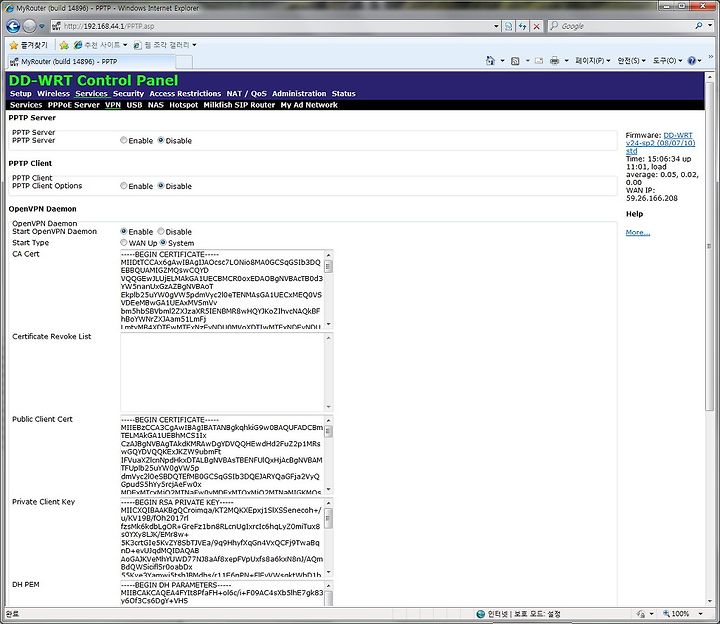Click the search magnifier icon
The width and height of the screenshot is (720, 624).
(x=699, y=26)
